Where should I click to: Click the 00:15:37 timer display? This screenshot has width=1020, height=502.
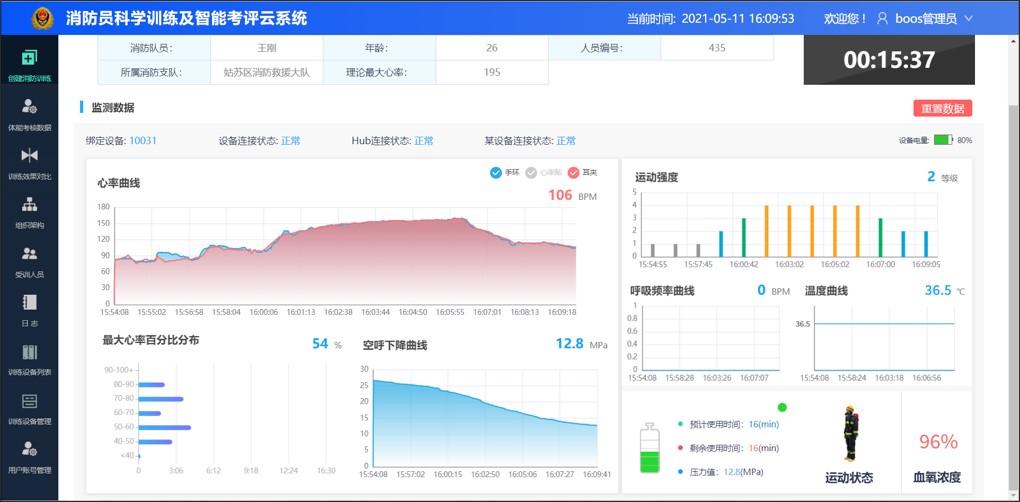pyautogui.click(x=889, y=60)
